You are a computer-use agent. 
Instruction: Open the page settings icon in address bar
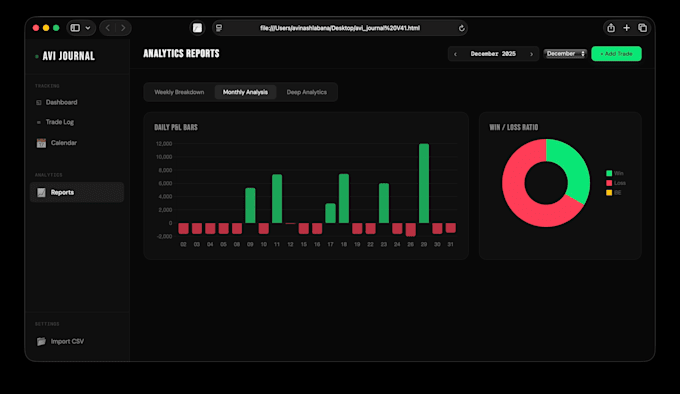(219, 28)
